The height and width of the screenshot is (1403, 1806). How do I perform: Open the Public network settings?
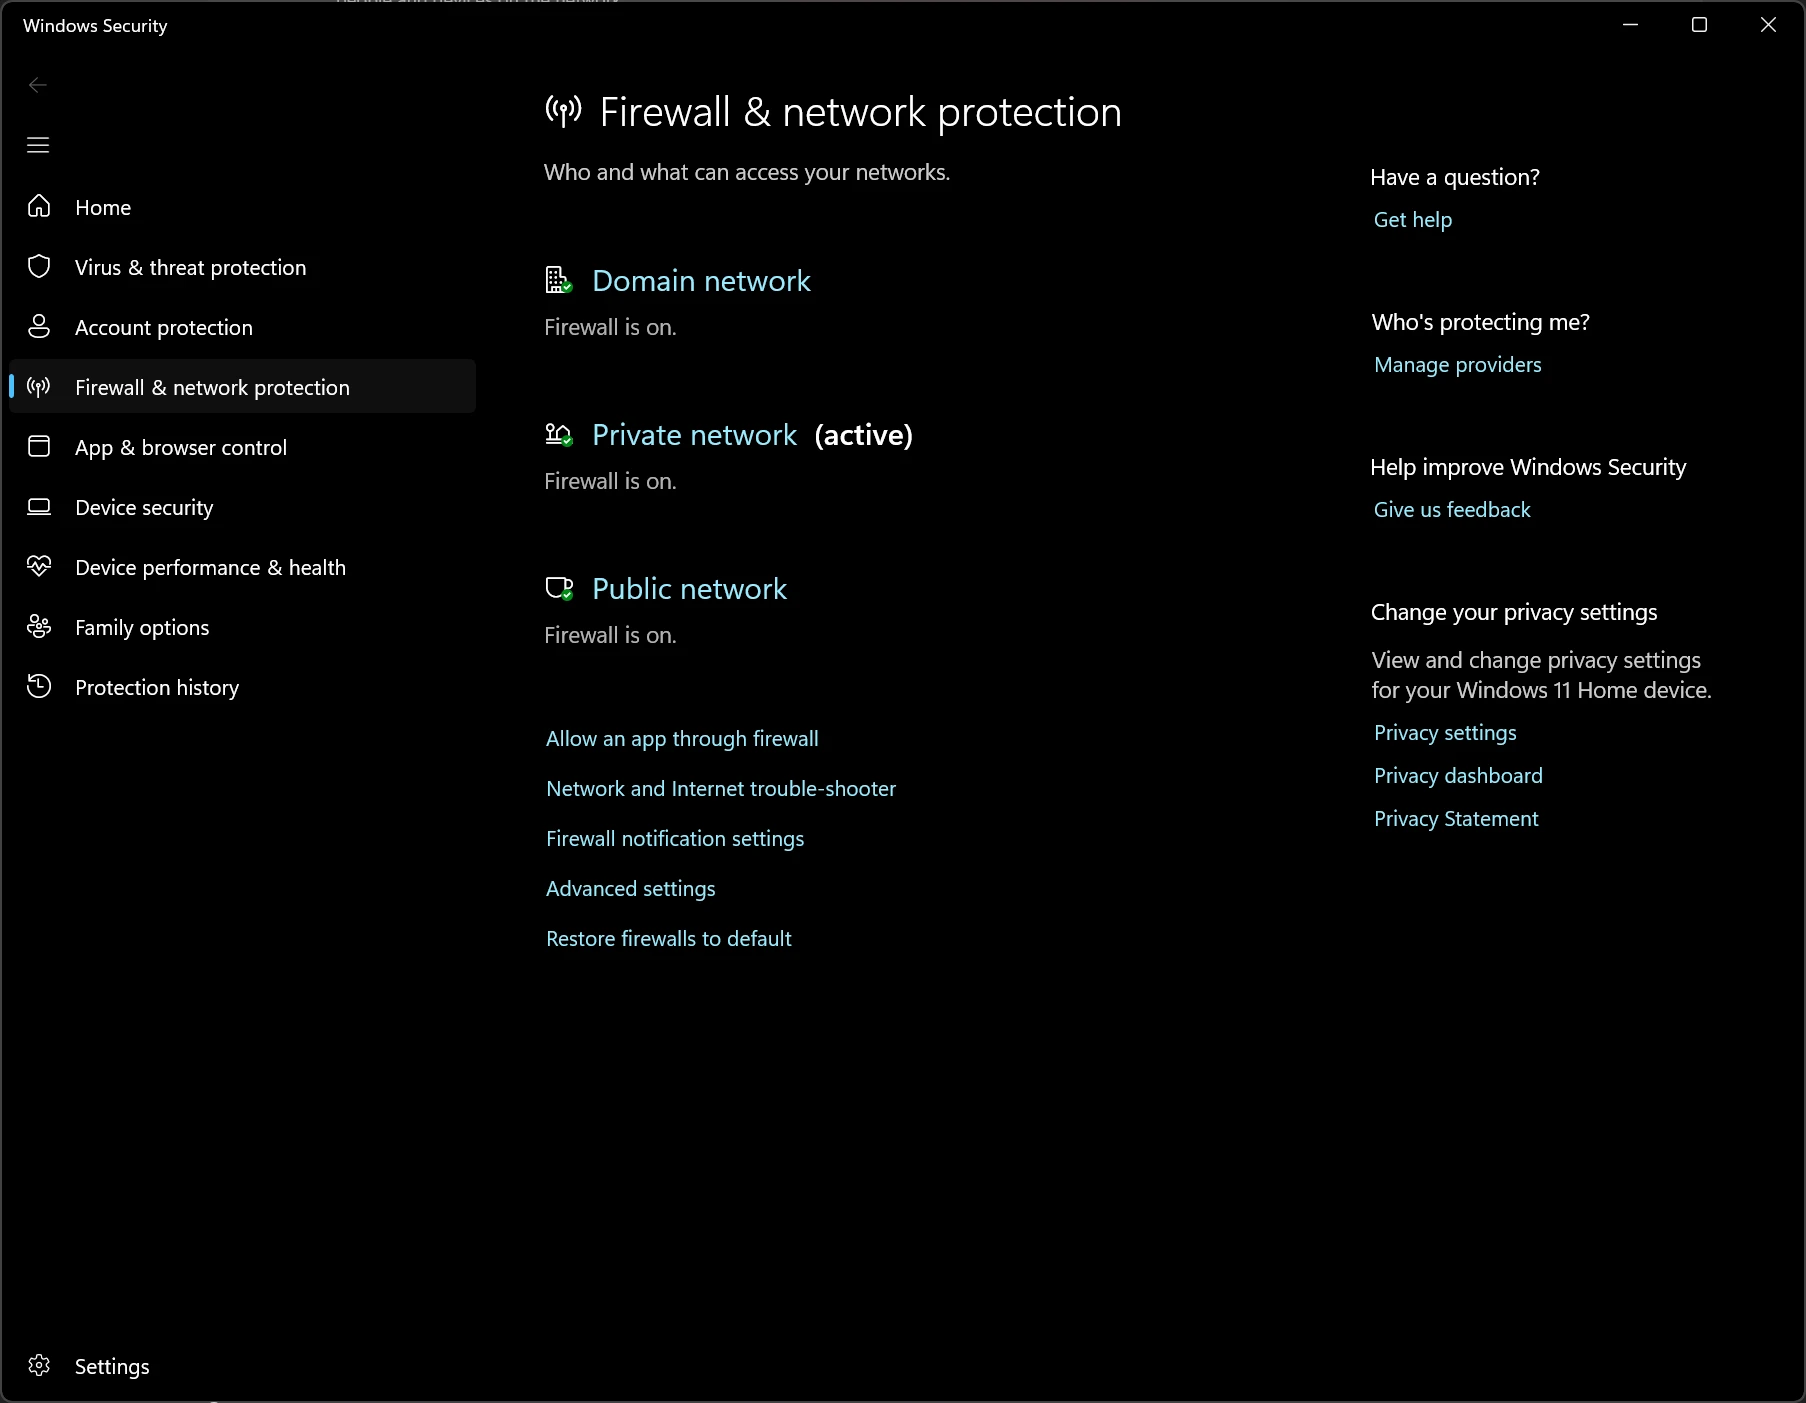[x=689, y=589]
